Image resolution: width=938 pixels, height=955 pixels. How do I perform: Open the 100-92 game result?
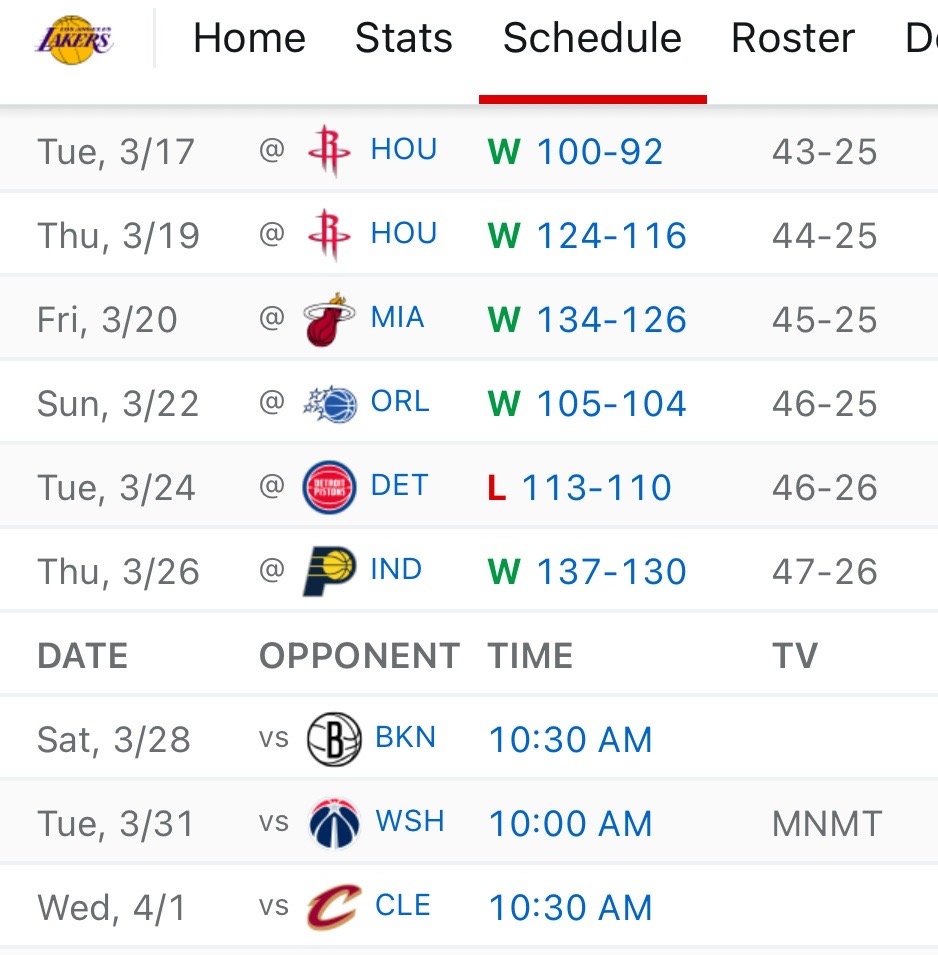tap(599, 152)
